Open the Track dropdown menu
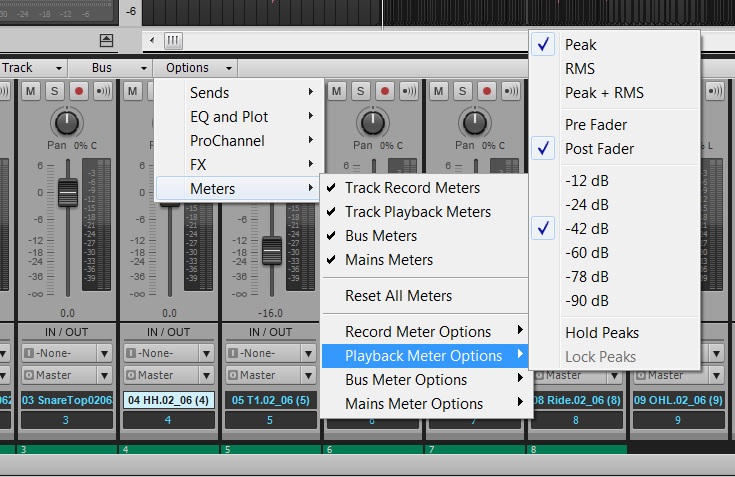735x477 pixels. pos(33,68)
